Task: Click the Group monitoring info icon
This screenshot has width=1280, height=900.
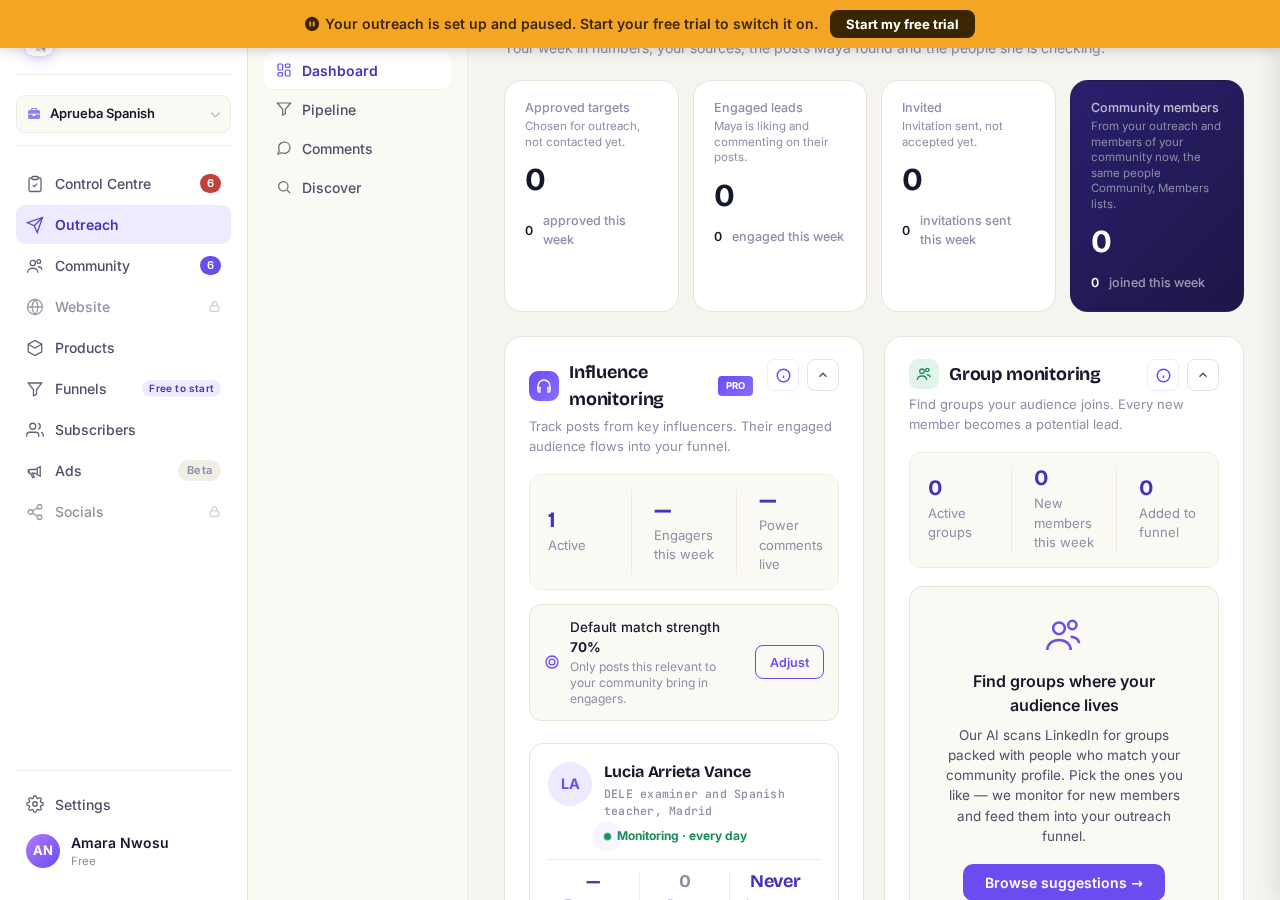Action: pos(1163,375)
